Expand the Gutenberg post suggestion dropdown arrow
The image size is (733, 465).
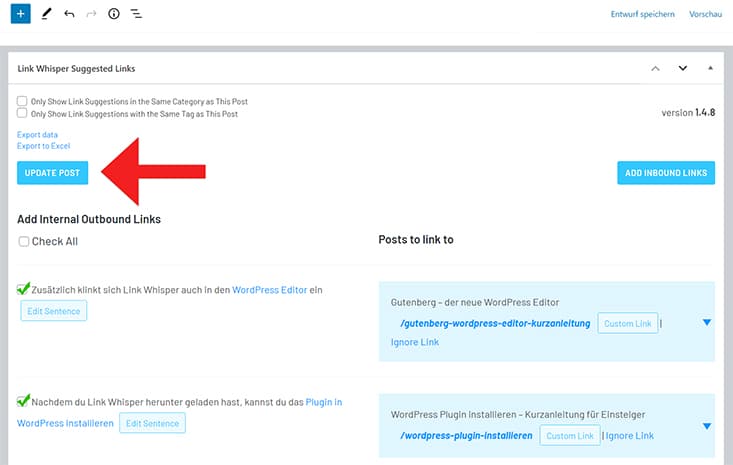click(x=707, y=322)
